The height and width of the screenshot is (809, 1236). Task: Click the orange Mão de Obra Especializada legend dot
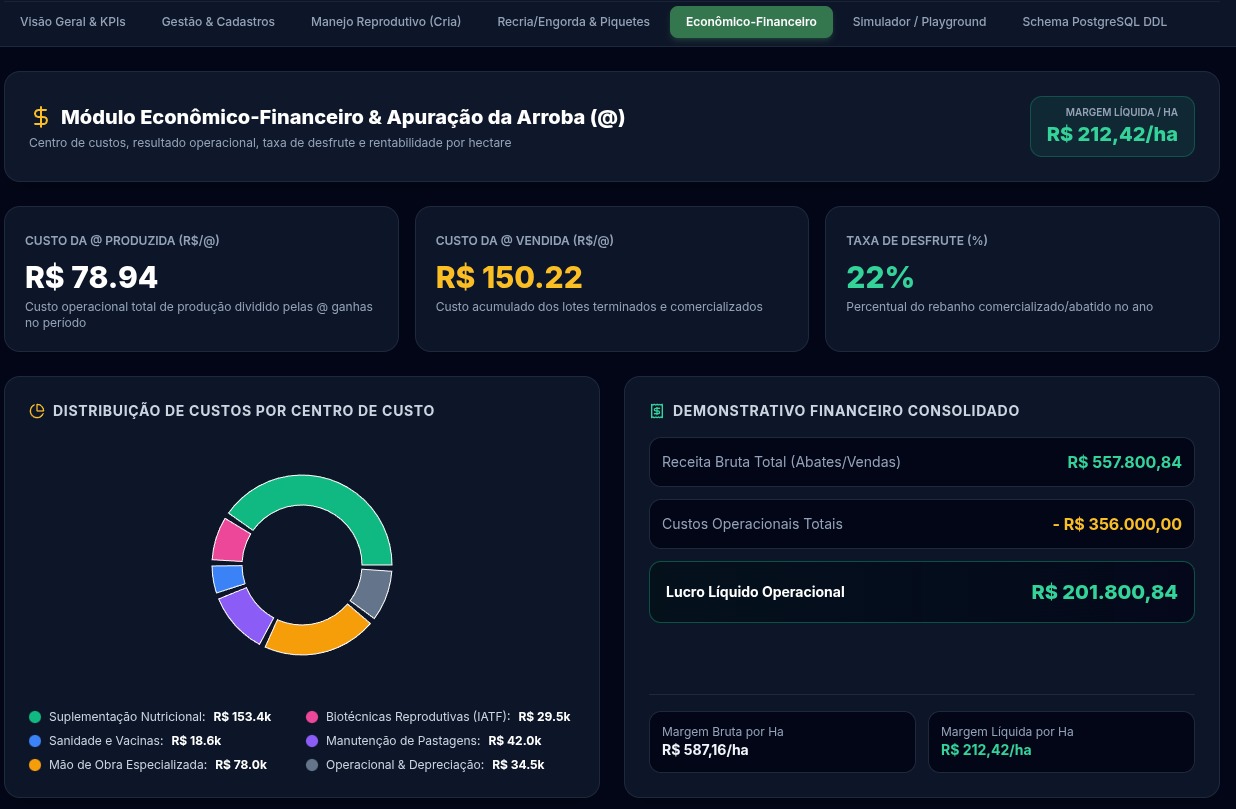coord(35,765)
